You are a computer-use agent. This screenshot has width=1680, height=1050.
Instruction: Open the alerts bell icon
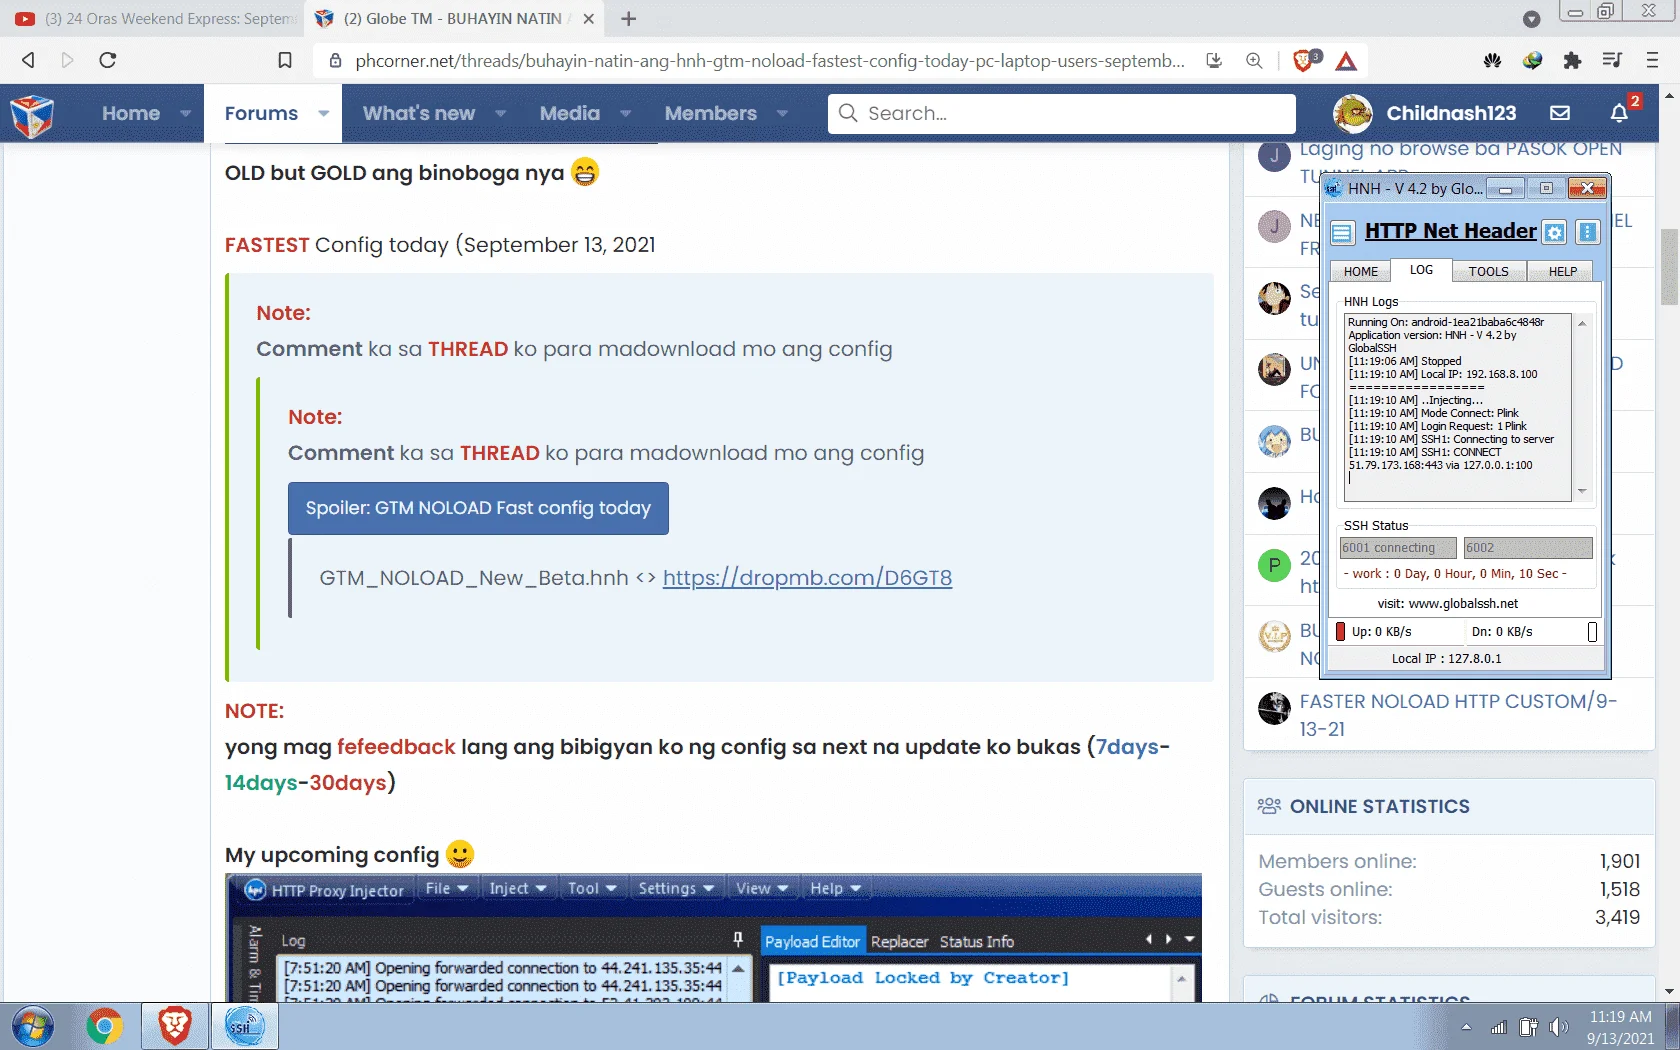[1620, 113]
